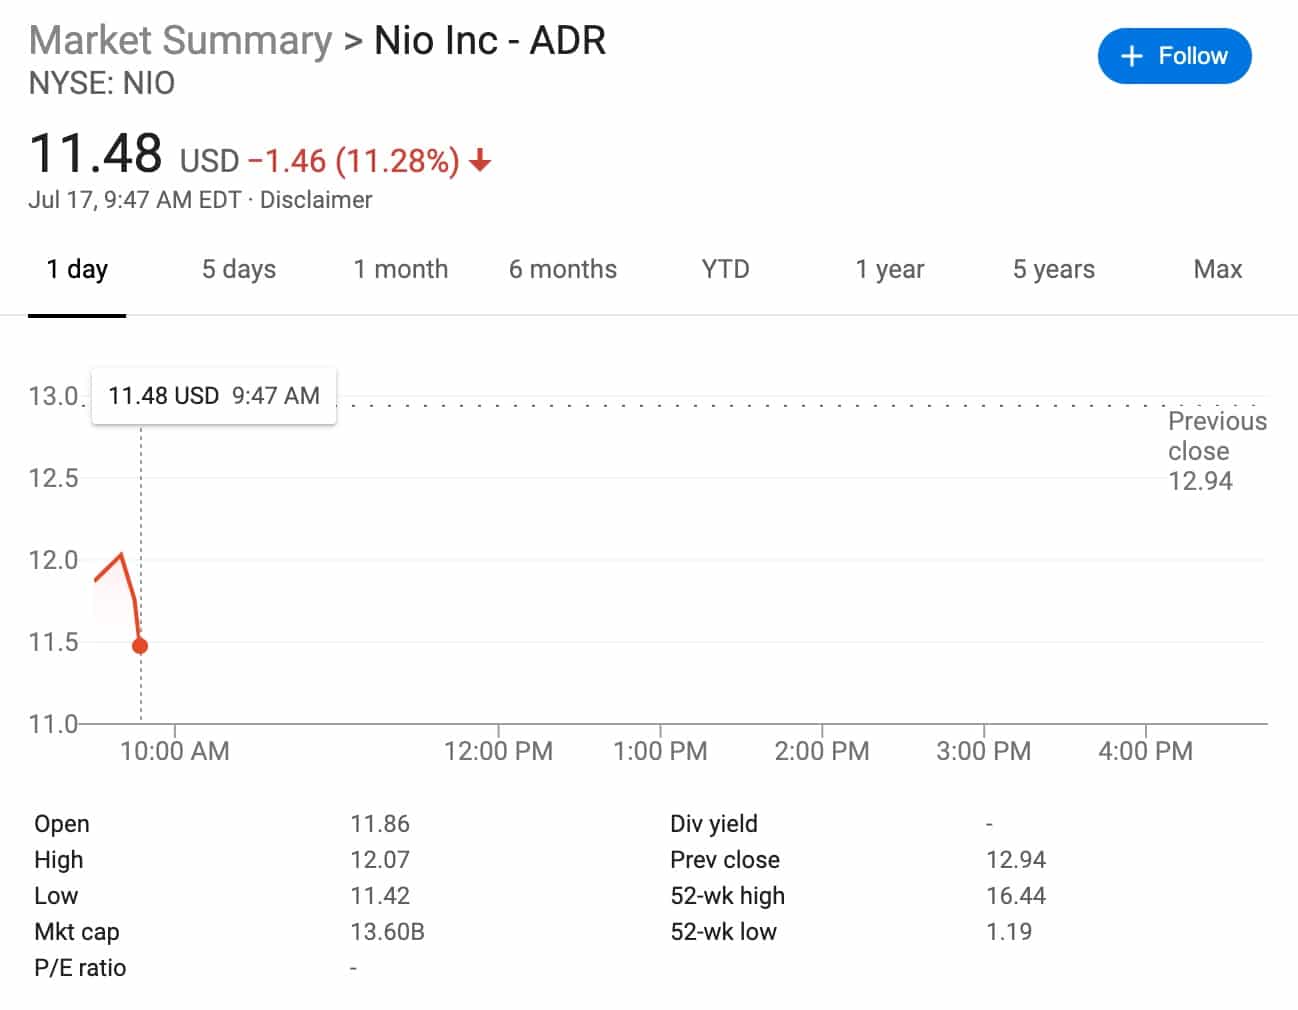Click the plus icon on the Follow button
1298x1010 pixels.
click(1131, 56)
